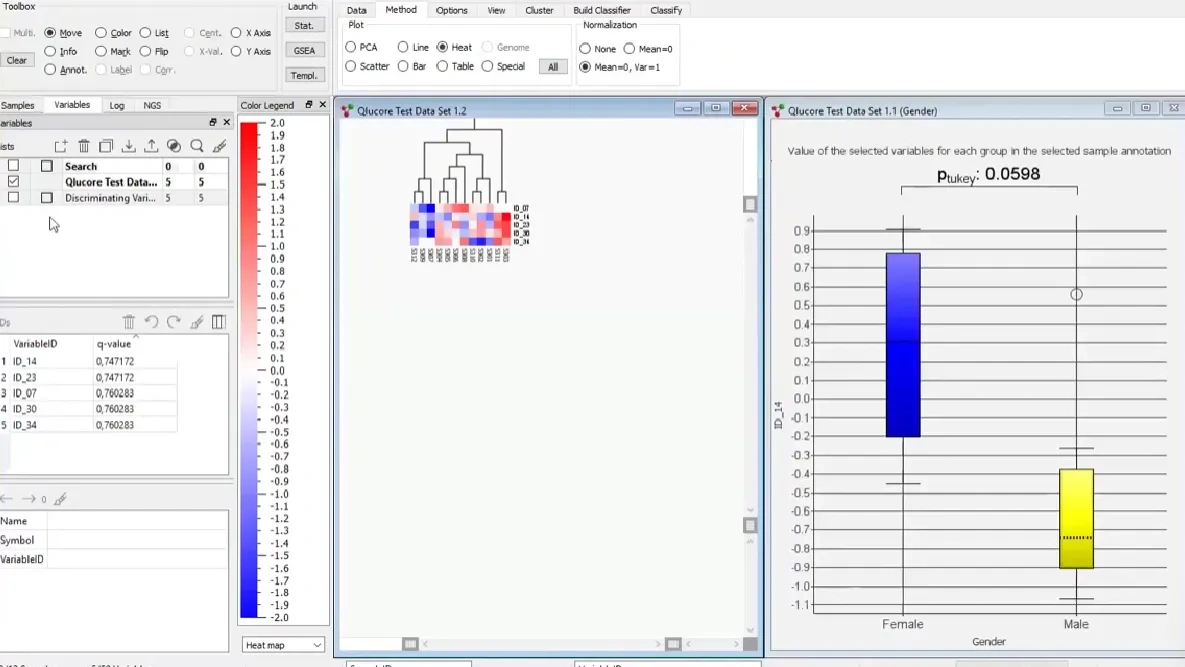This screenshot has height=667, width=1185.
Task: Create a new variable list
Action: tap(60, 146)
